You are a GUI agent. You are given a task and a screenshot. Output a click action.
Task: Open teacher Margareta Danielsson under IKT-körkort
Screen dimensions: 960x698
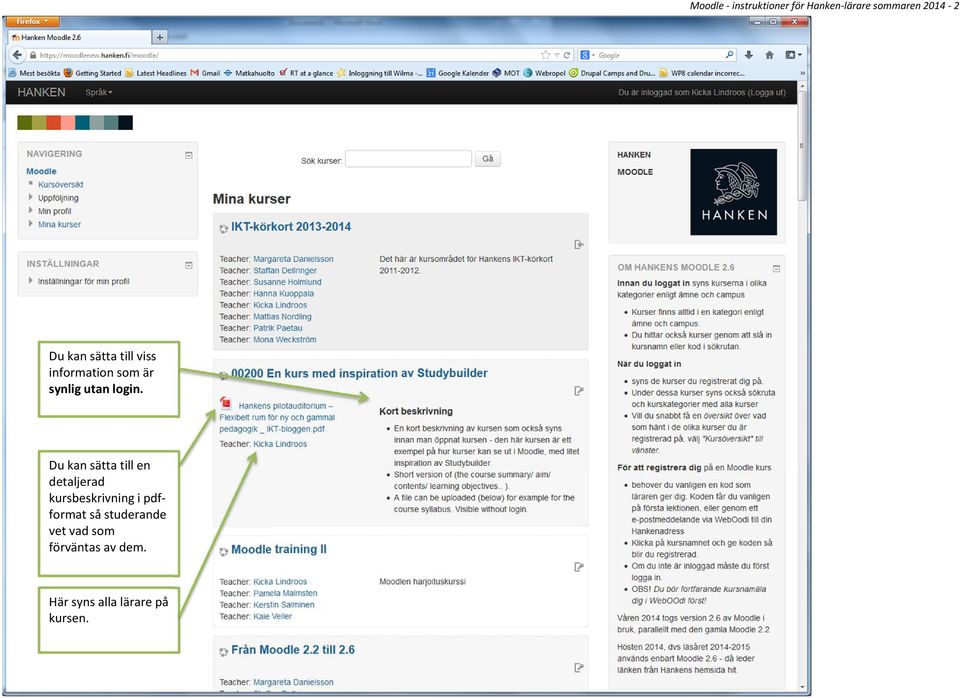click(293, 259)
